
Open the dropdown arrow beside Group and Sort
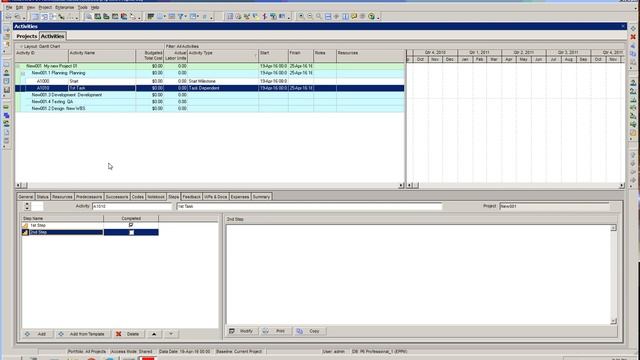pos(198,17)
